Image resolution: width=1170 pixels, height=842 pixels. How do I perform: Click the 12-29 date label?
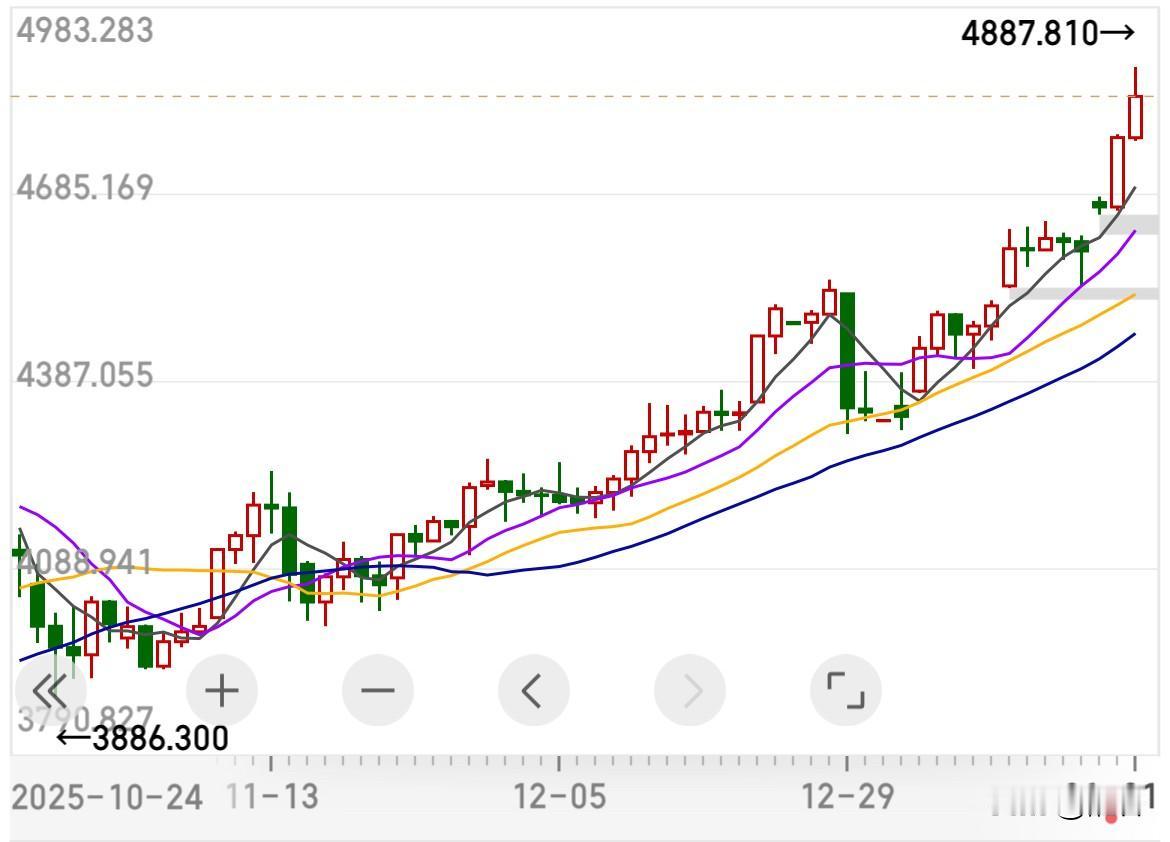[848, 796]
